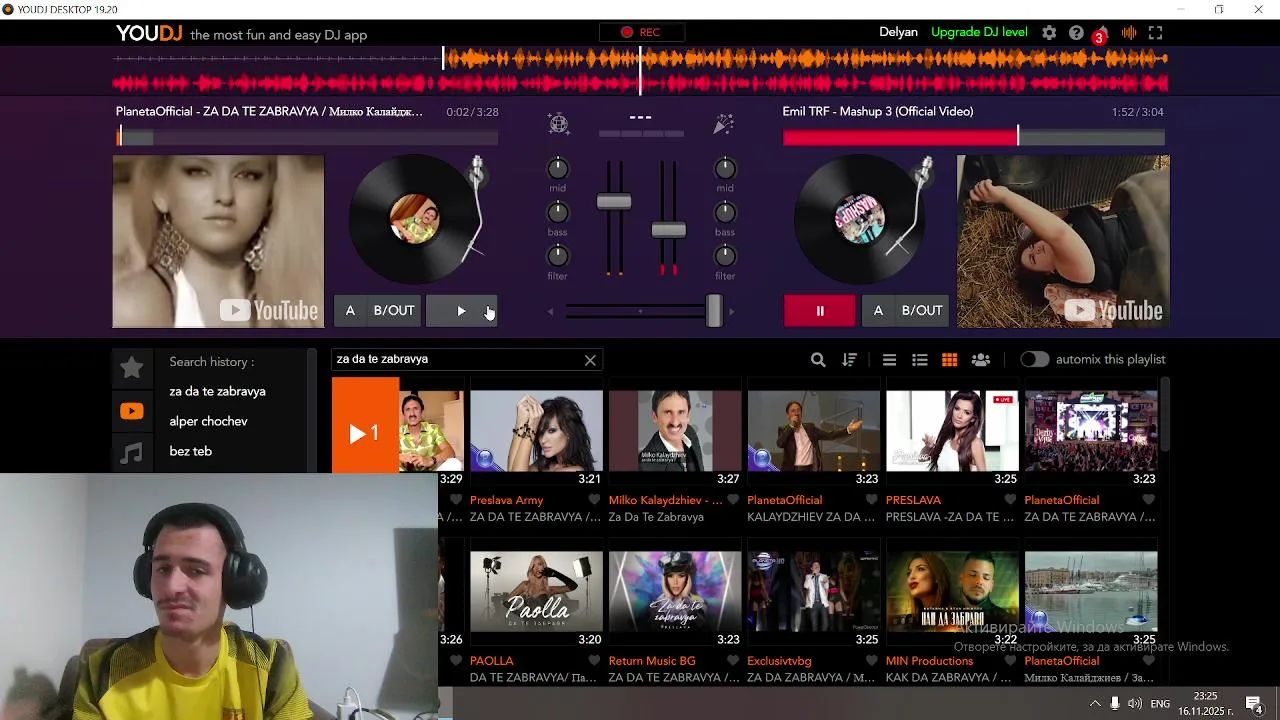Image resolution: width=1280 pixels, height=720 pixels.
Task: Click the right deck effects icon above mid knob
Action: tap(724, 124)
